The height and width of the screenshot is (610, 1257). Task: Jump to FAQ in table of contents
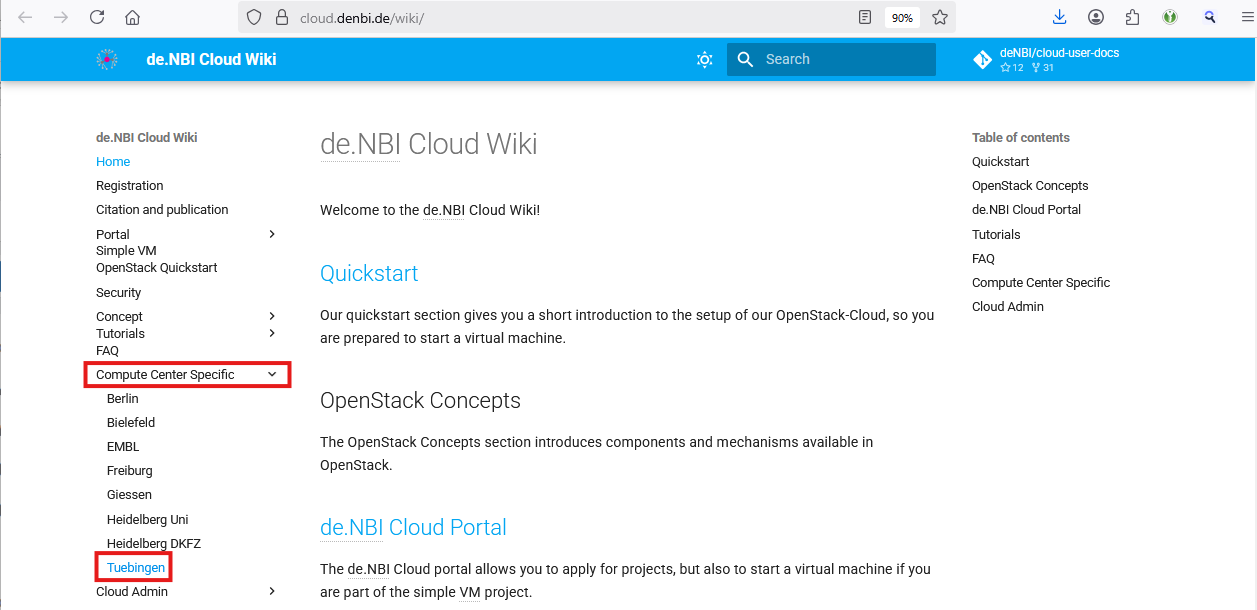(983, 259)
